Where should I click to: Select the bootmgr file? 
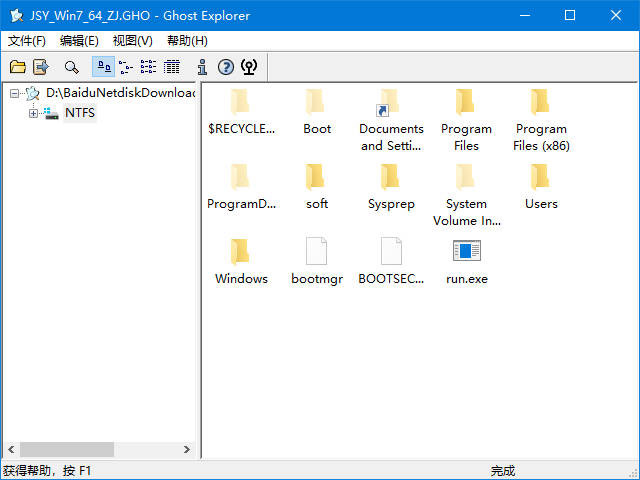[317, 262]
